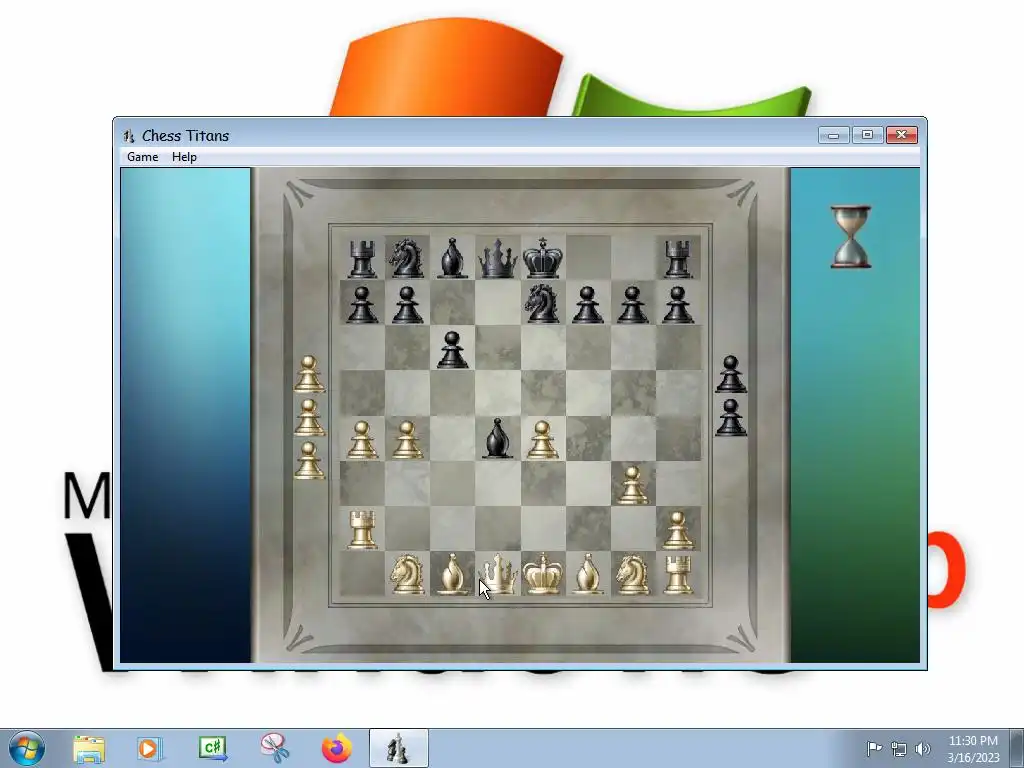
Task: Select the black rook on a8, top-left corner
Action: pos(362,259)
